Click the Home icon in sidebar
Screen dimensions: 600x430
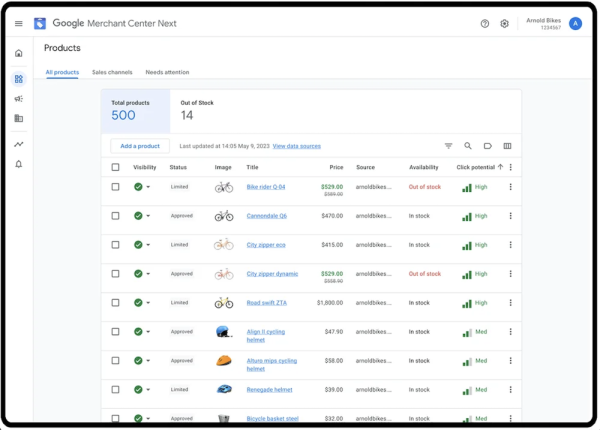(x=19, y=53)
